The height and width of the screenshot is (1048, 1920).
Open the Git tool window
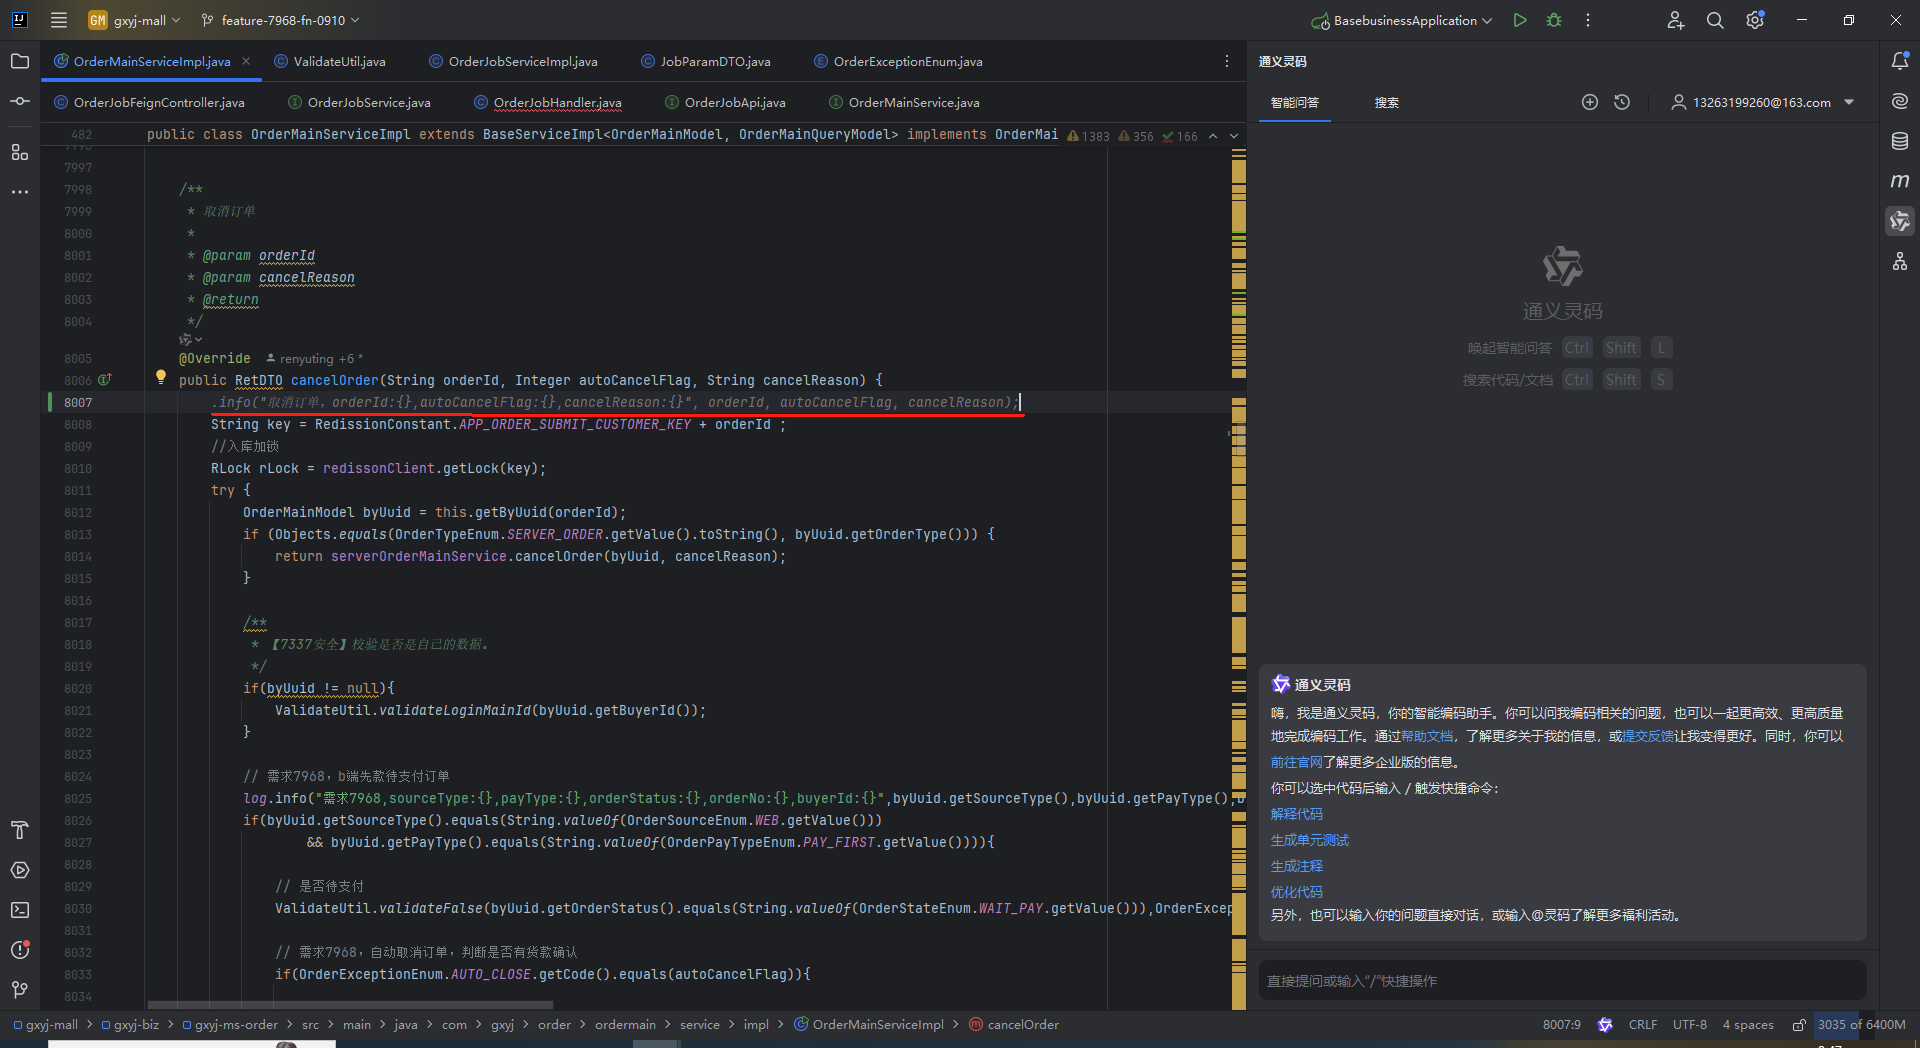click(x=20, y=990)
